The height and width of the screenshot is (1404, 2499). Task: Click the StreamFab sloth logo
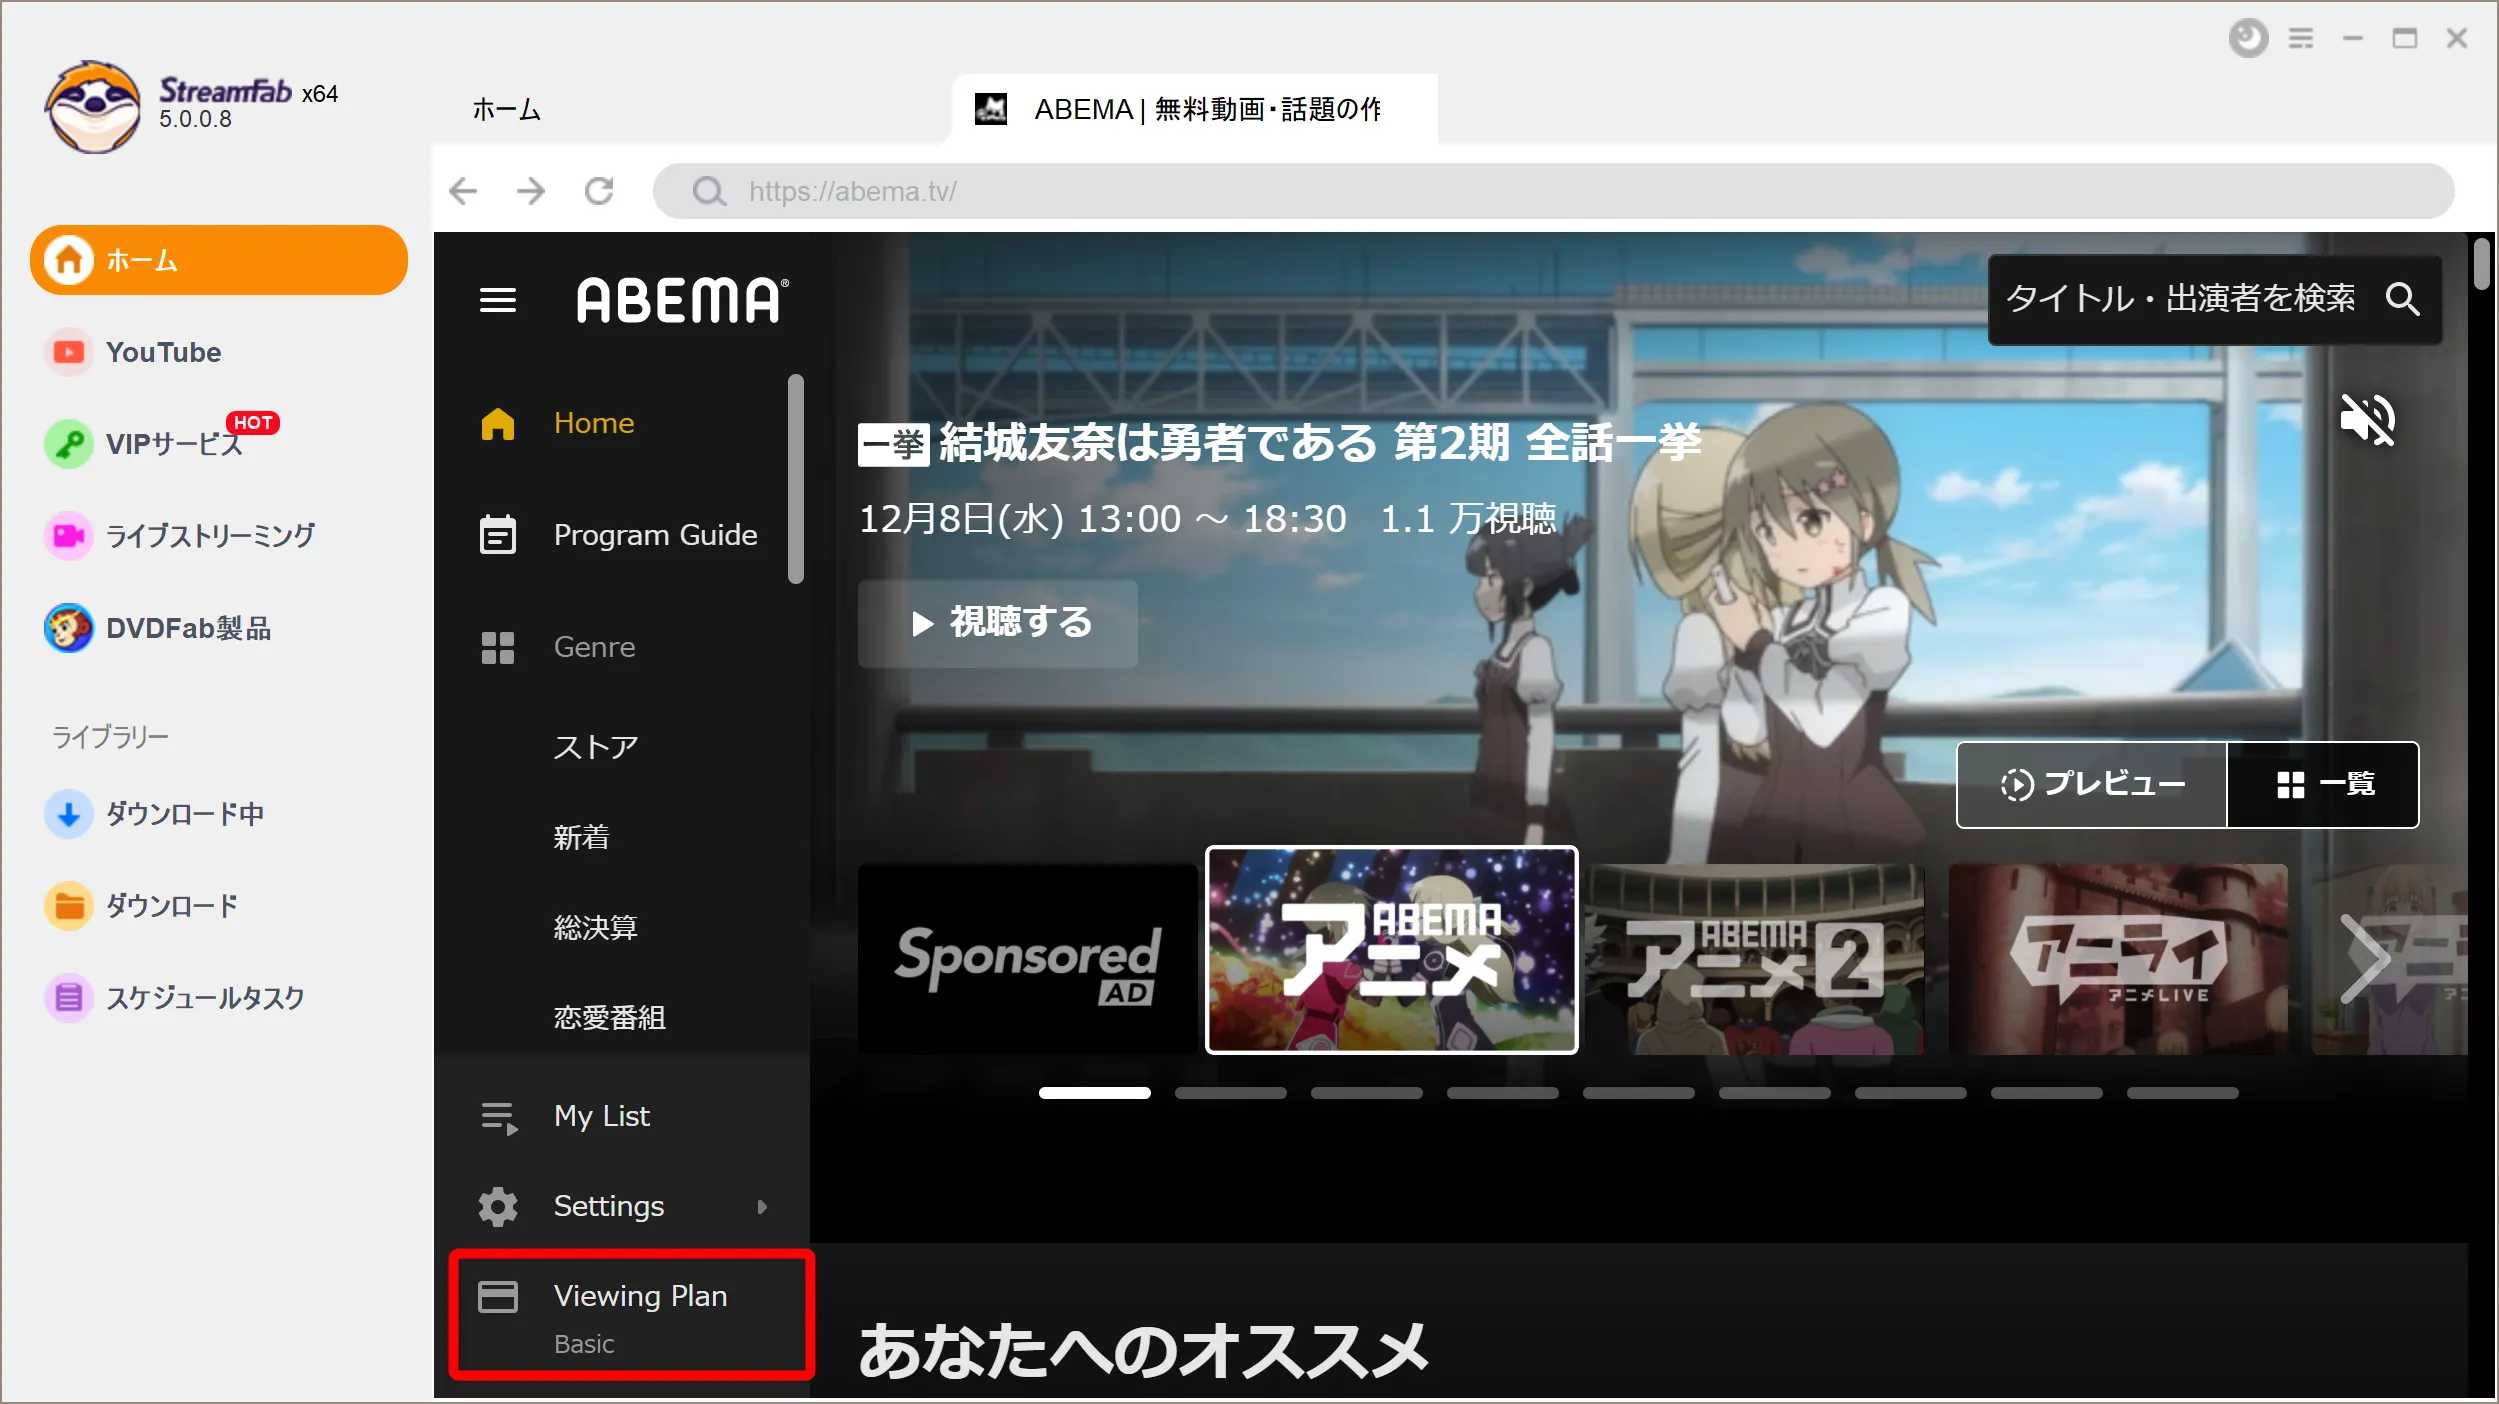pos(92,106)
